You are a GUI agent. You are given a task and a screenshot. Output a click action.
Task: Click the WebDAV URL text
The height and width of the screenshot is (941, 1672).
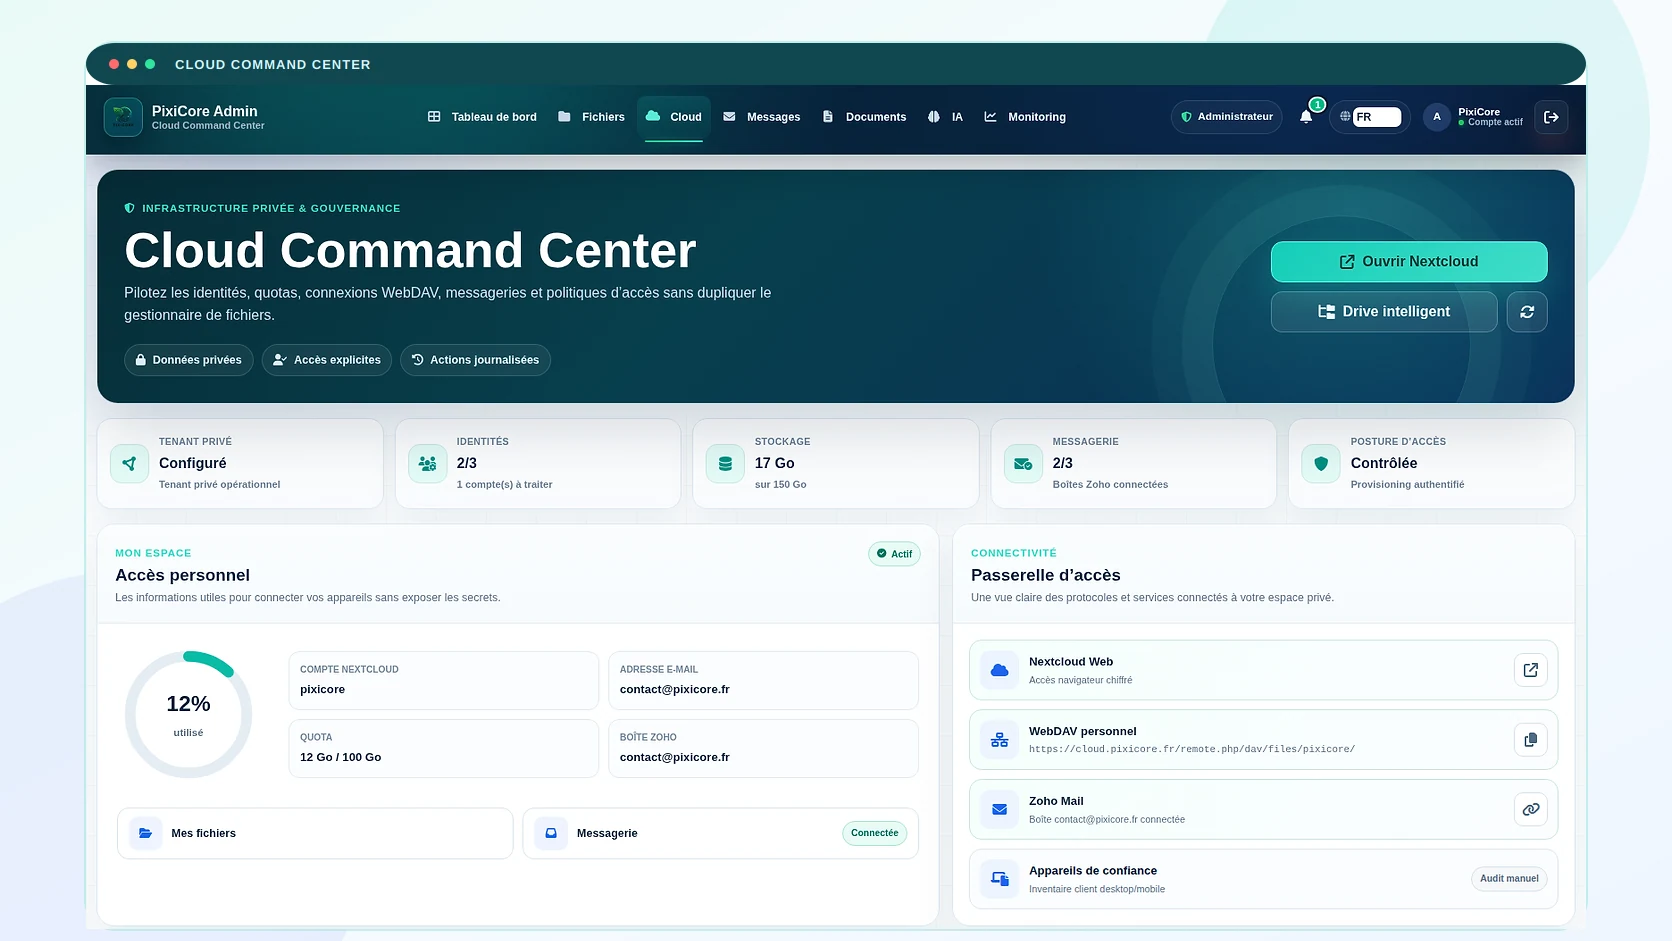(1192, 749)
